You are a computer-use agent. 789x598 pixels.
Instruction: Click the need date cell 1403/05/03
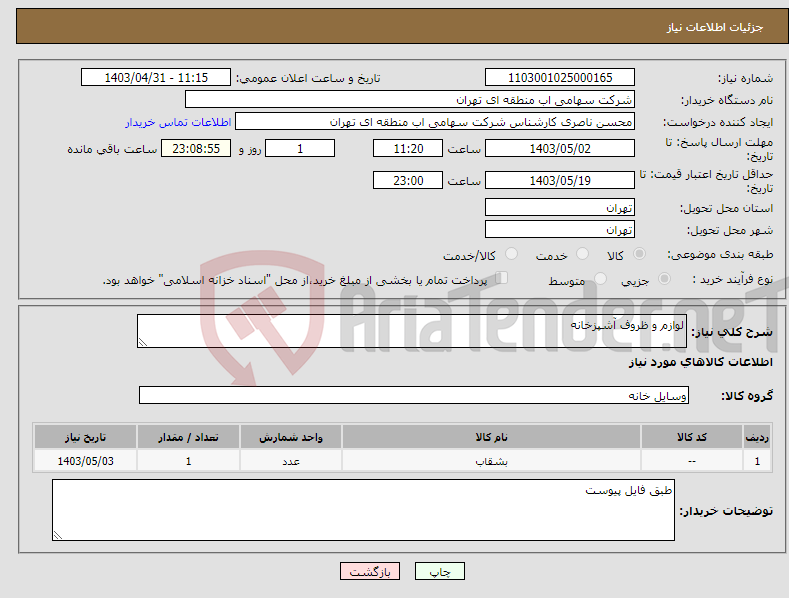click(86, 461)
